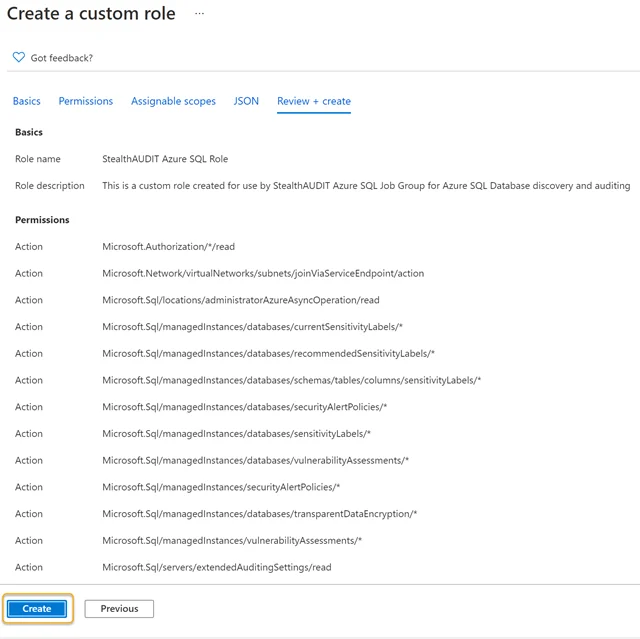The width and height of the screenshot is (640, 639).
Task: Select the currentSensitivityLabels/* permission
Action: pos(252,327)
